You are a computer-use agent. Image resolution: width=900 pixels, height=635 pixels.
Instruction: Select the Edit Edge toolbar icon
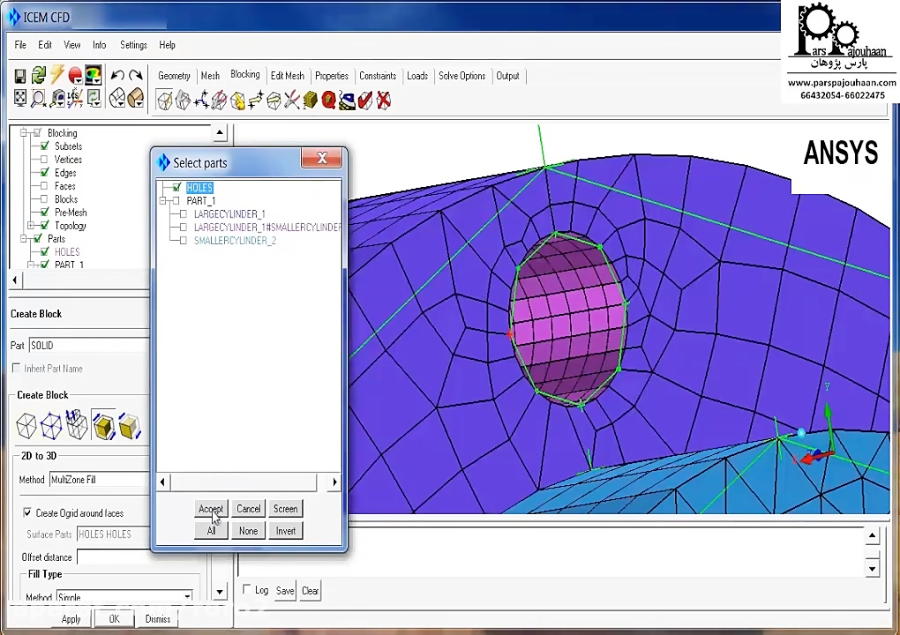point(292,100)
